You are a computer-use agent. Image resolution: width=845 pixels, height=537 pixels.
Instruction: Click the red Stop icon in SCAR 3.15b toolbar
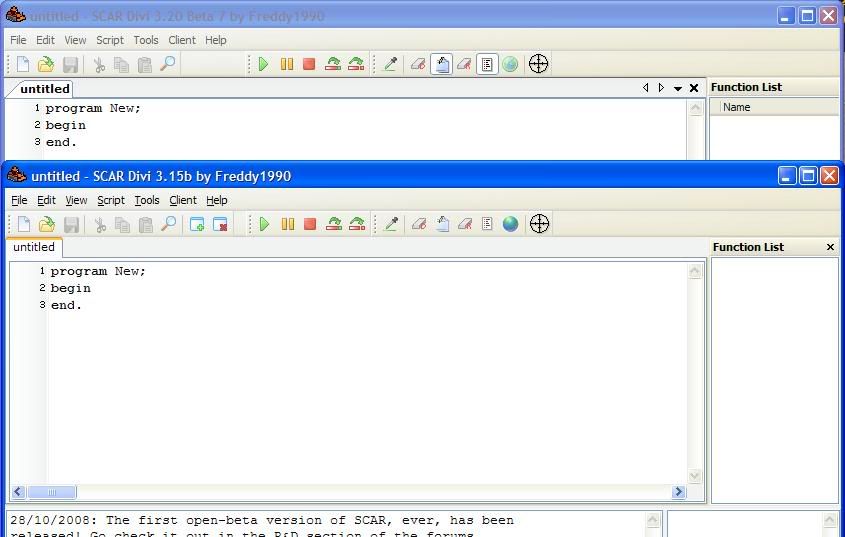(310, 224)
